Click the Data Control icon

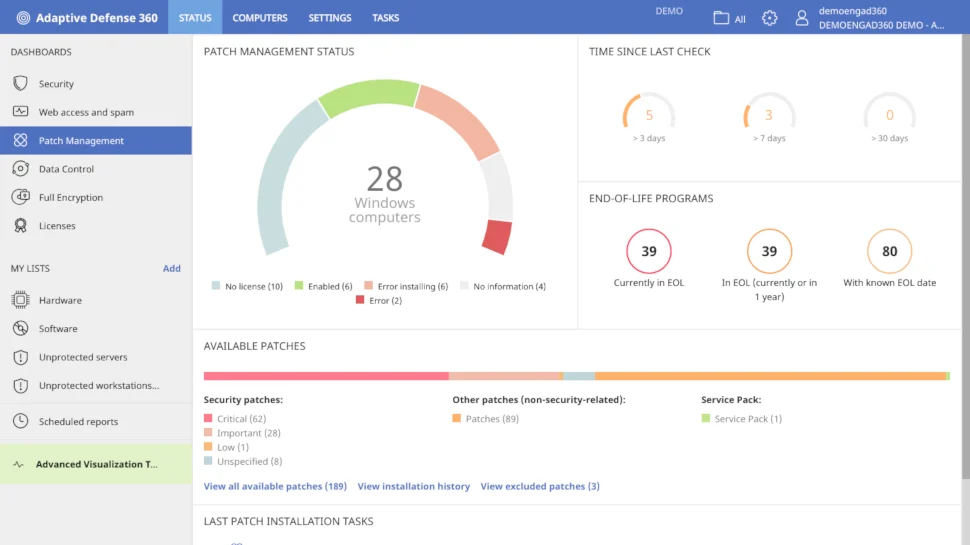pos(20,169)
